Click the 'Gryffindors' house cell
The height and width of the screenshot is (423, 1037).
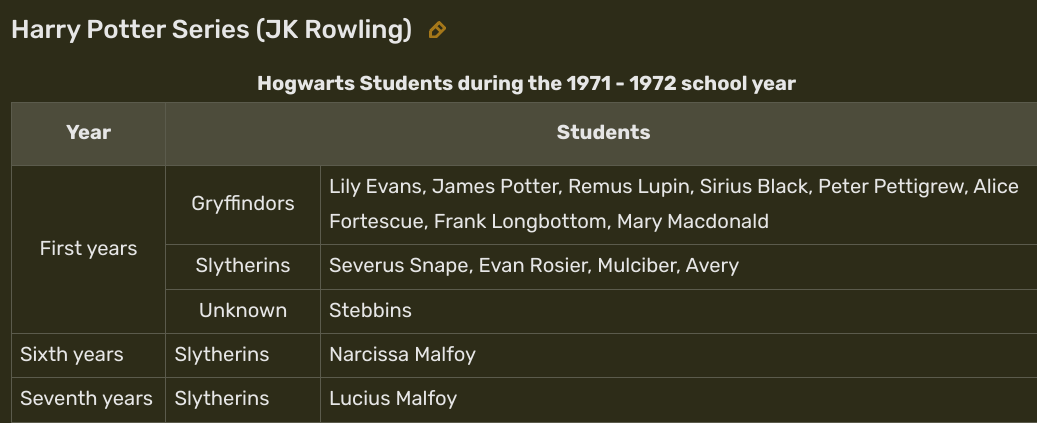point(243,204)
